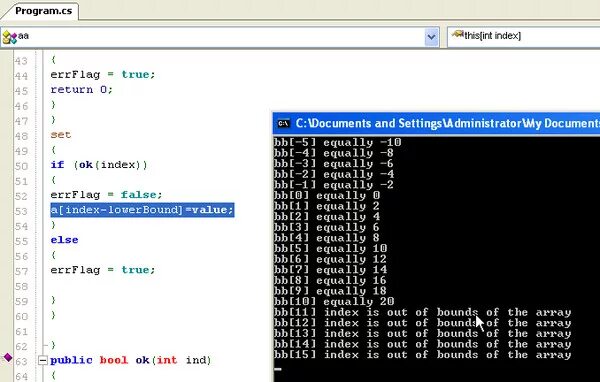Click console line 'bb[9] equally 18'
The image size is (600, 382).
click(x=330, y=291)
